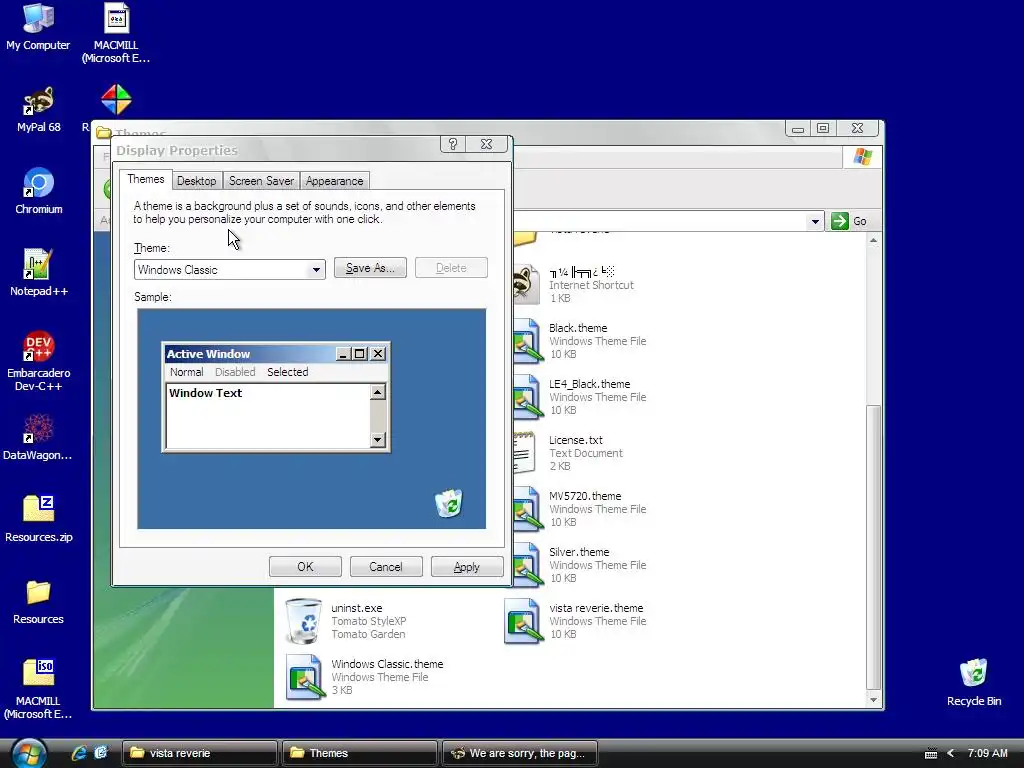The image size is (1024, 768).
Task: Click the scroll down arrow in Themes window
Action: (874, 699)
